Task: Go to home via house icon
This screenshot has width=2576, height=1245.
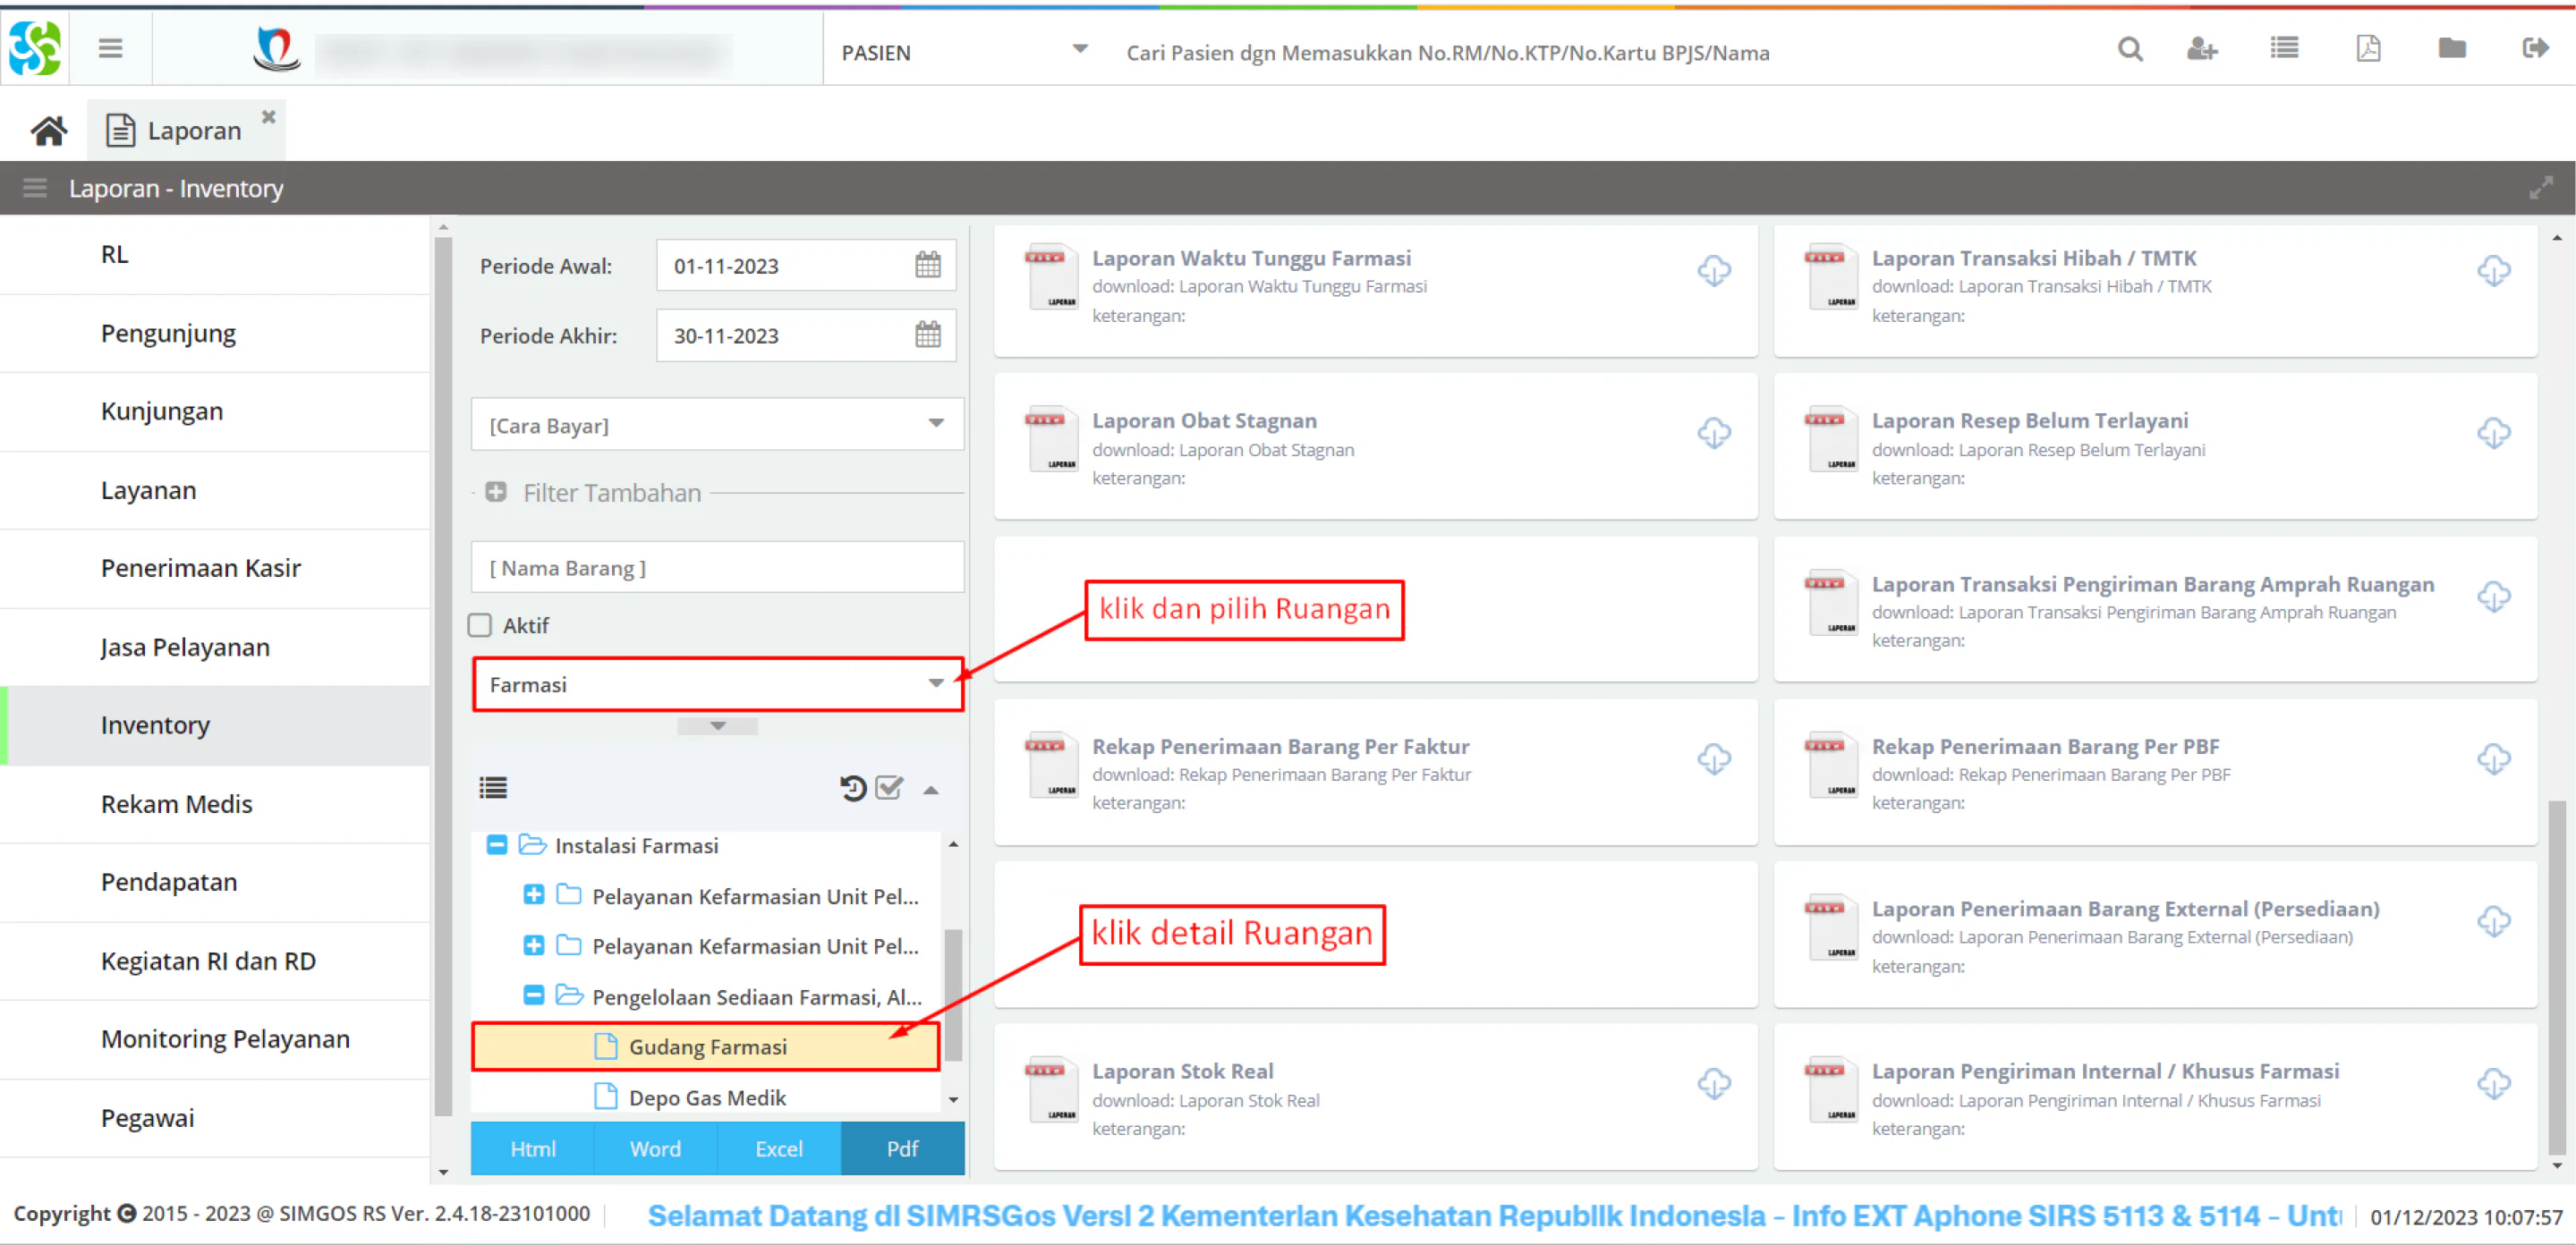Action: click(48, 131)
